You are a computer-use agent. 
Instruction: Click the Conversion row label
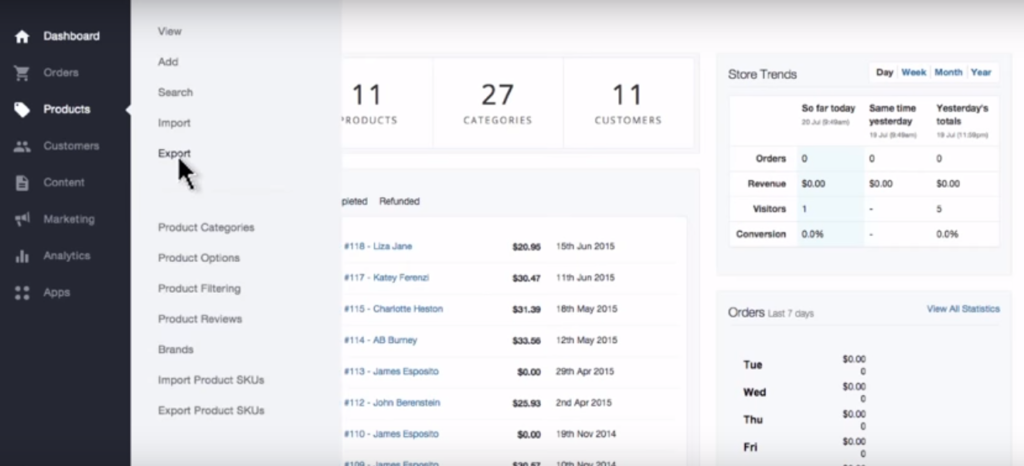(x=761, y=234)
